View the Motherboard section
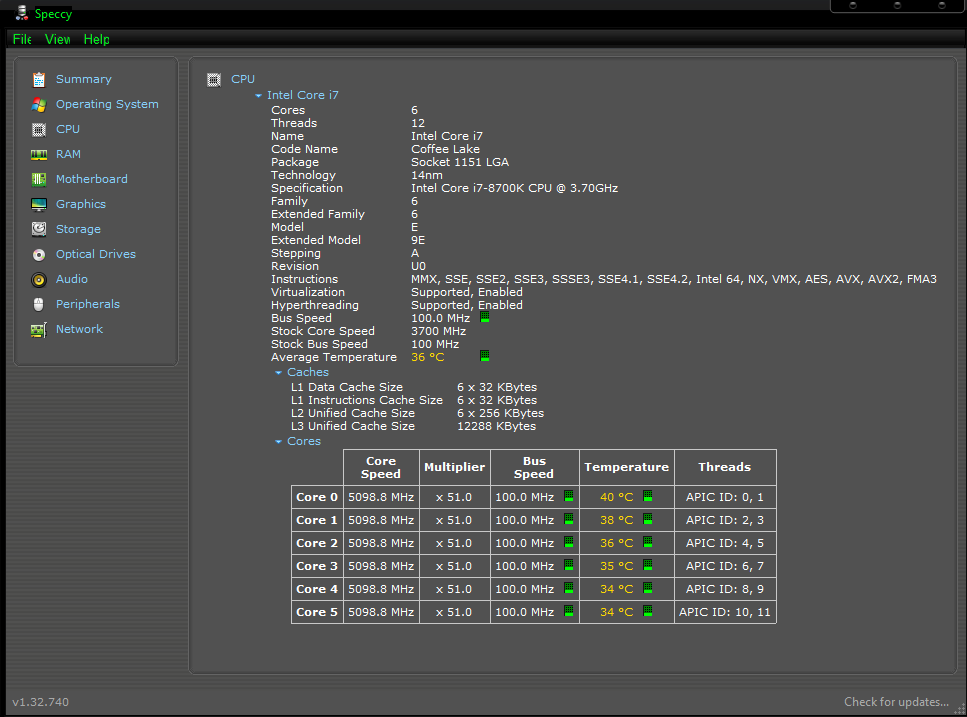This screenshot has height=717, width=967. tap(92, 179)
